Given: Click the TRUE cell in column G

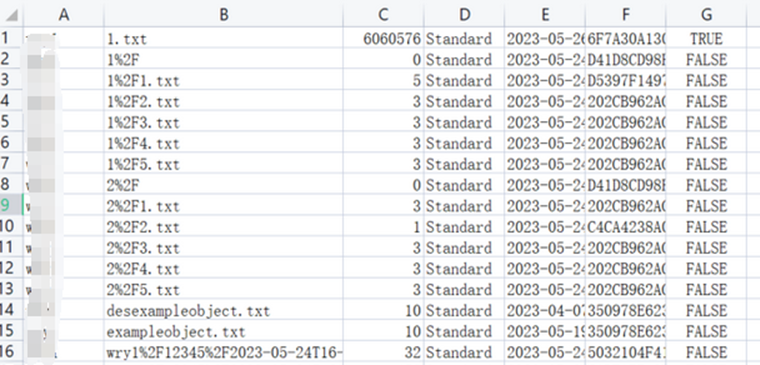Looking at the screenshot, I should pyautogui.click(x=706, y=39).
